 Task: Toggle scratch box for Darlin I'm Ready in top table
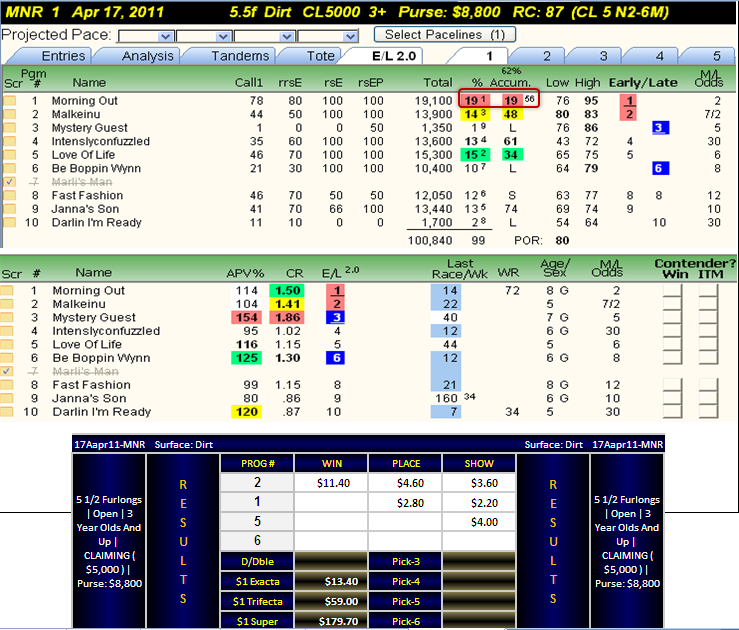pos(10,222)
